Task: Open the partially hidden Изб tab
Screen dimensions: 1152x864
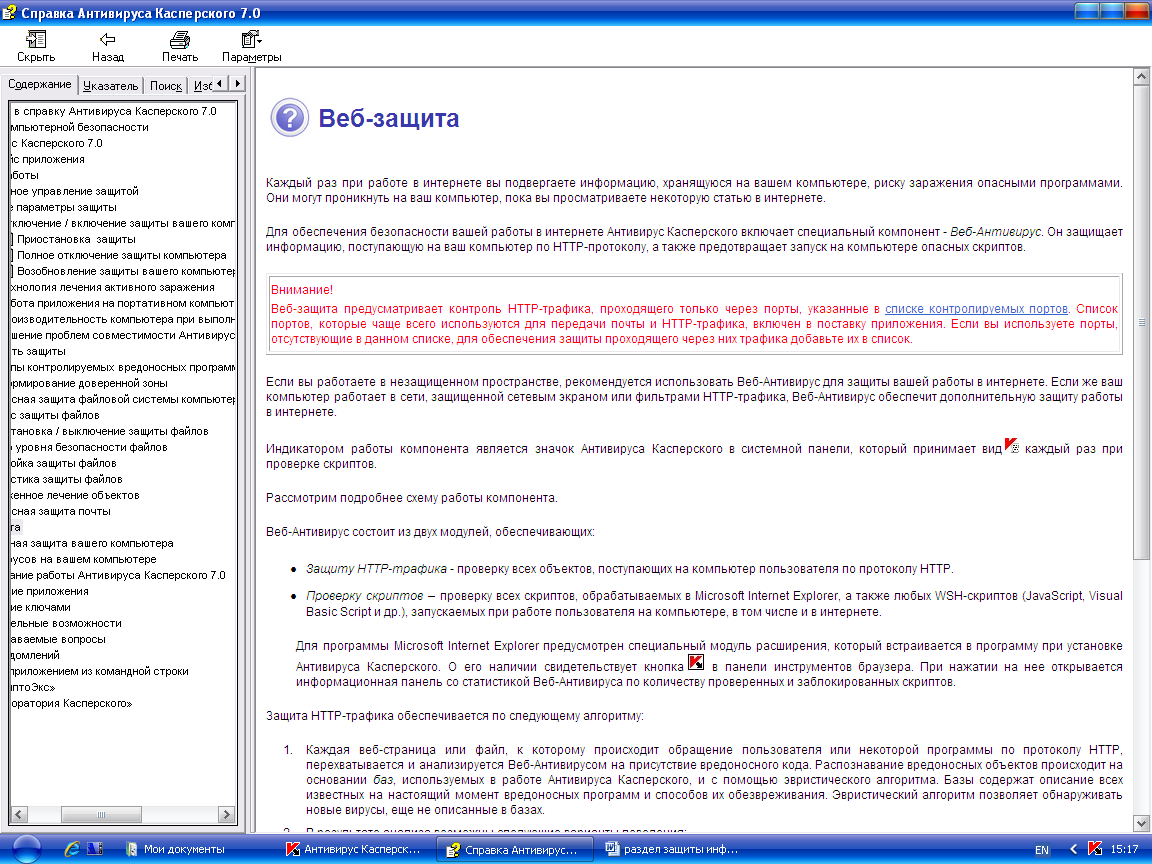Action: pyautogui.click(x=202, y=86)
